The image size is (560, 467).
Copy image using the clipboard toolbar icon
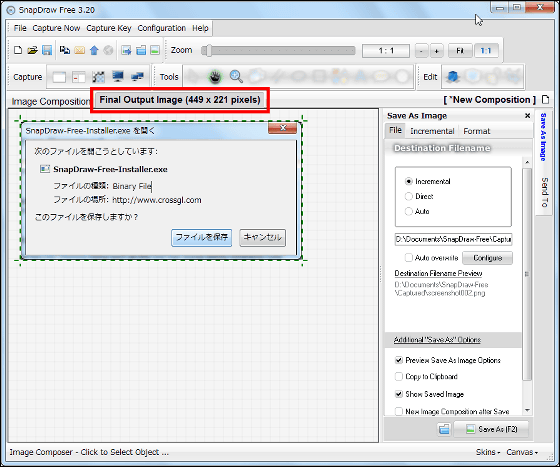65,50
